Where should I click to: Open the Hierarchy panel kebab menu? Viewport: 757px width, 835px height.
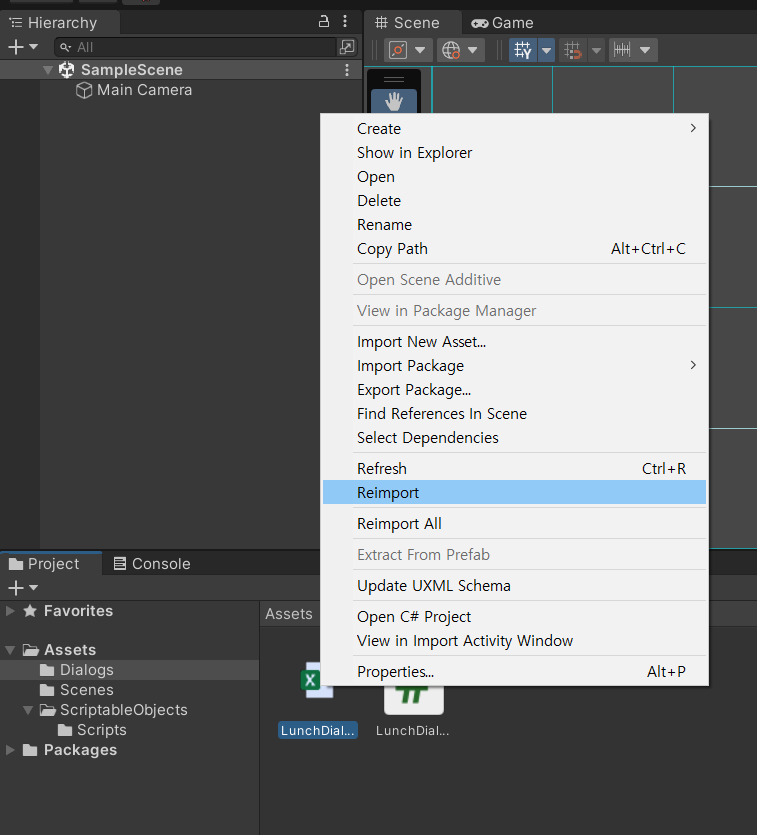pyautogui.click(x=345, y=21)
